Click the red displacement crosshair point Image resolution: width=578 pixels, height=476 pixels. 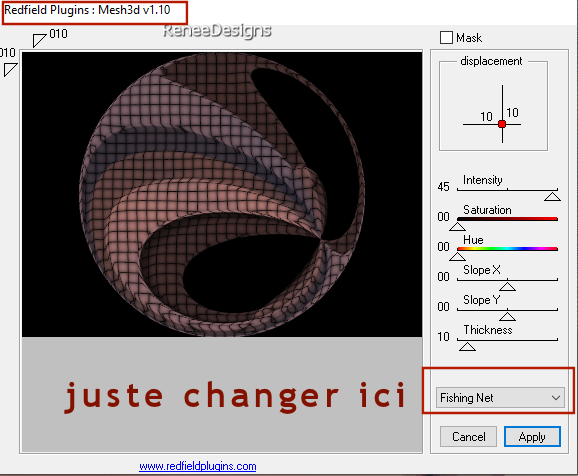(x=502, y=124)
